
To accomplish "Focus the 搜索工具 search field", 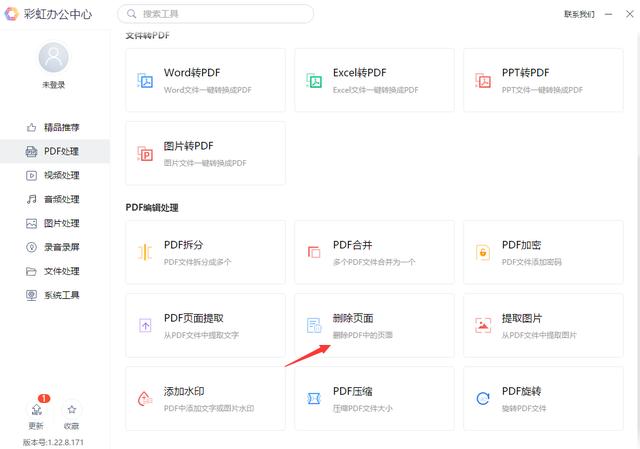I will [216, 14].
